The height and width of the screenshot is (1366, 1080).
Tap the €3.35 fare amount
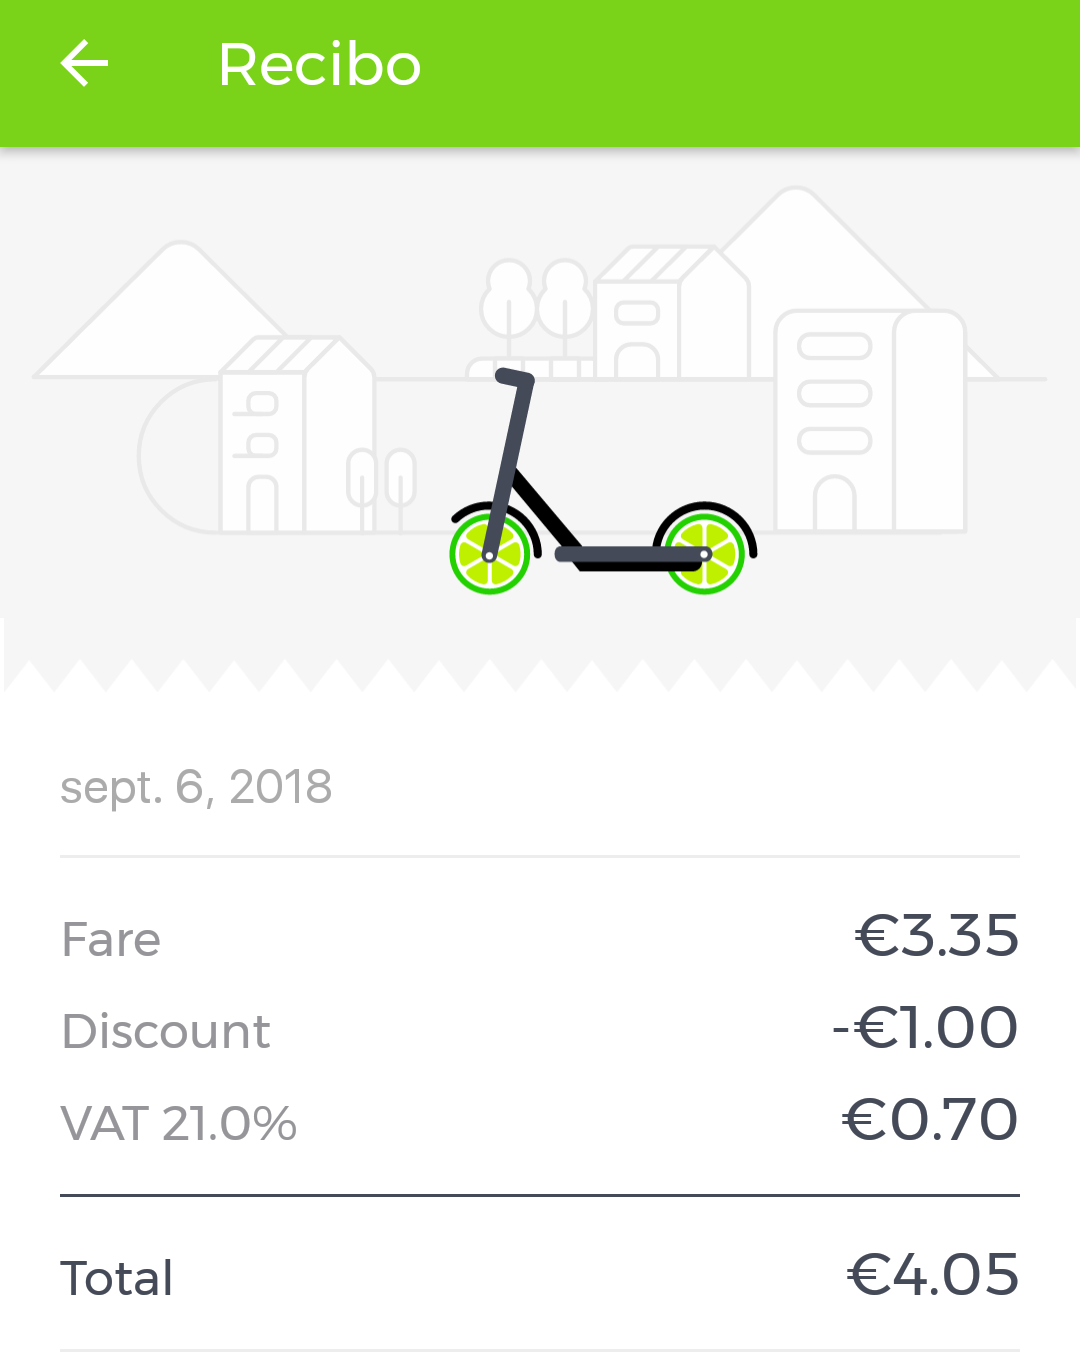click(x=935, y=936)
